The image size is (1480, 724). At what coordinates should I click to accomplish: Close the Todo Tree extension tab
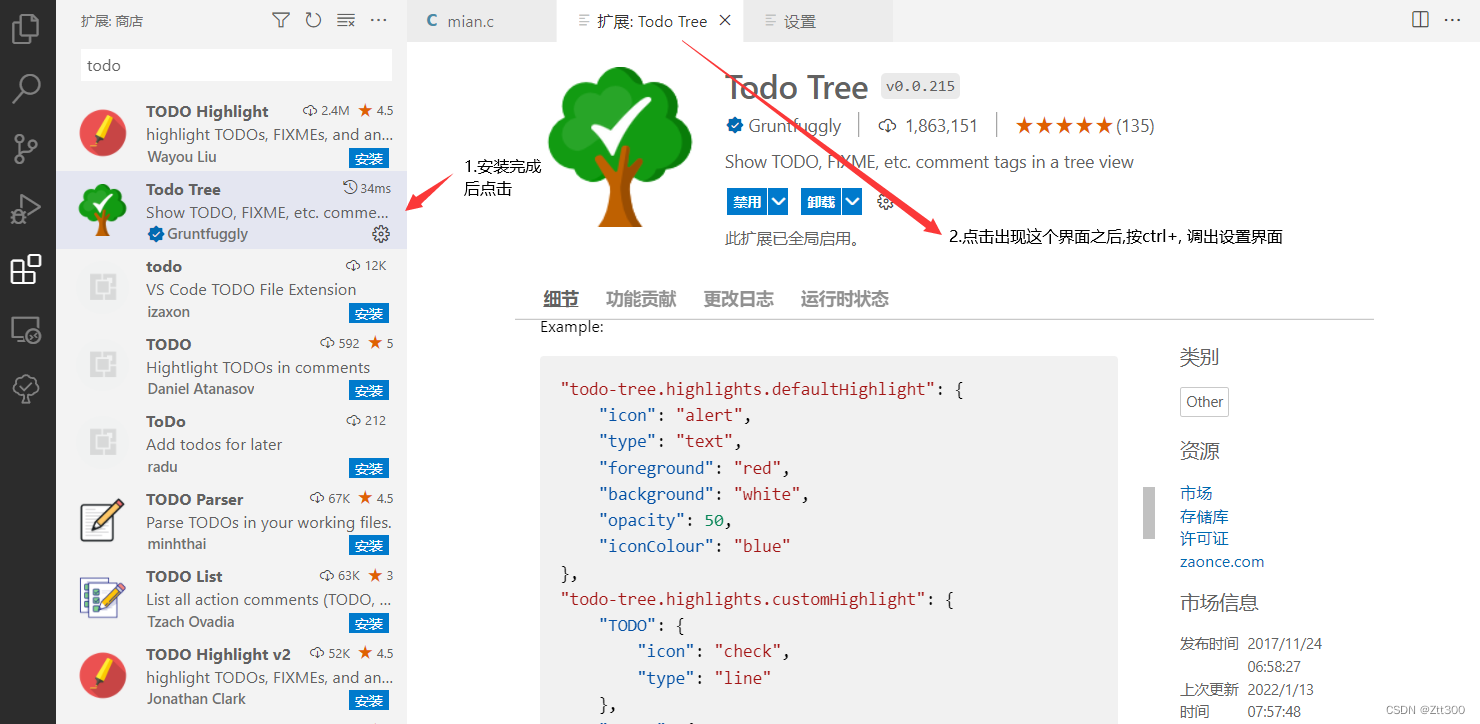click(725, 20)
